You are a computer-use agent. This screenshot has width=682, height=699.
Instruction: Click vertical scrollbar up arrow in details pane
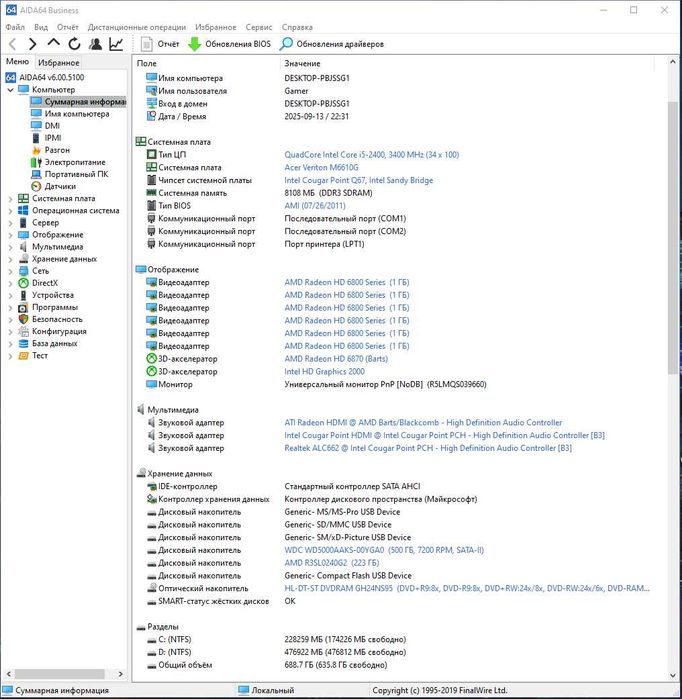tap(673, 62)
